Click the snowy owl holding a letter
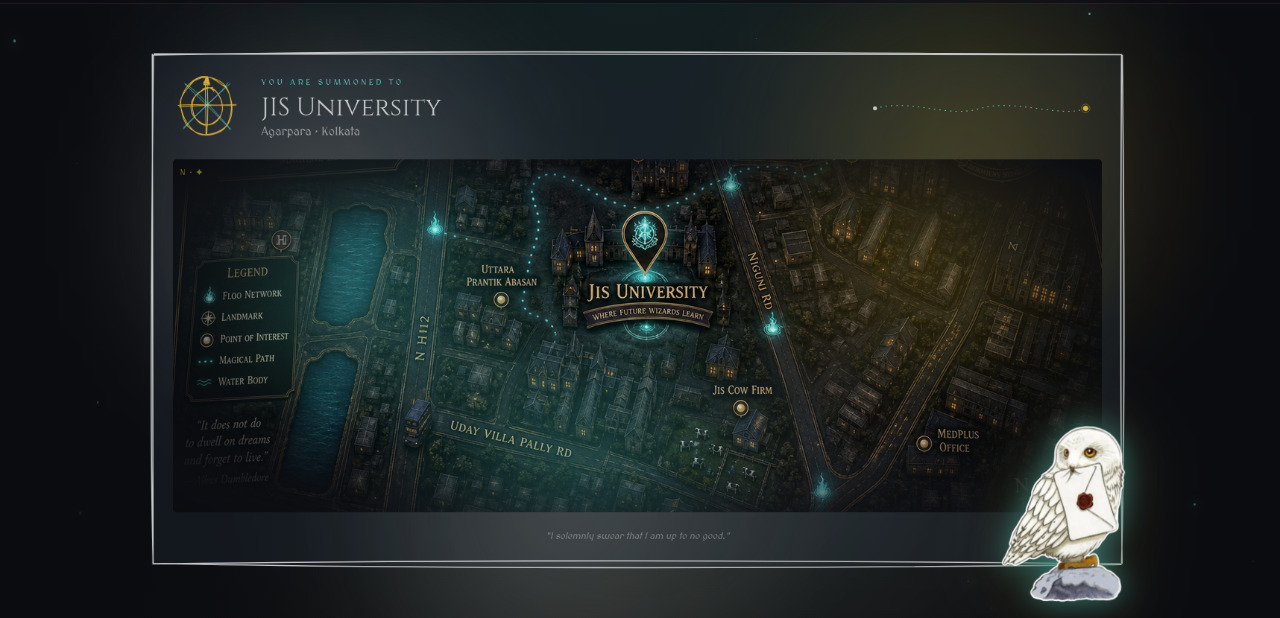The image size is (1280, 618). coord(1066,513)
